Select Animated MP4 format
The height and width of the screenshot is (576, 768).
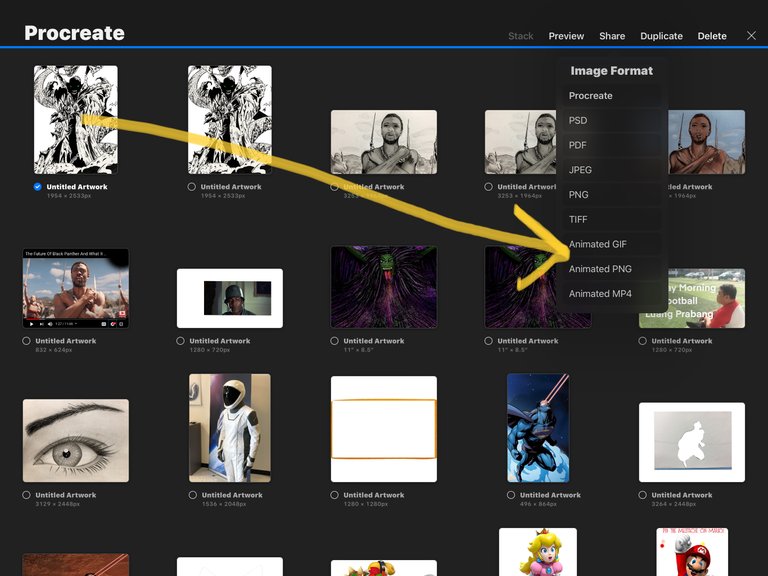click(x=600, y=294)
